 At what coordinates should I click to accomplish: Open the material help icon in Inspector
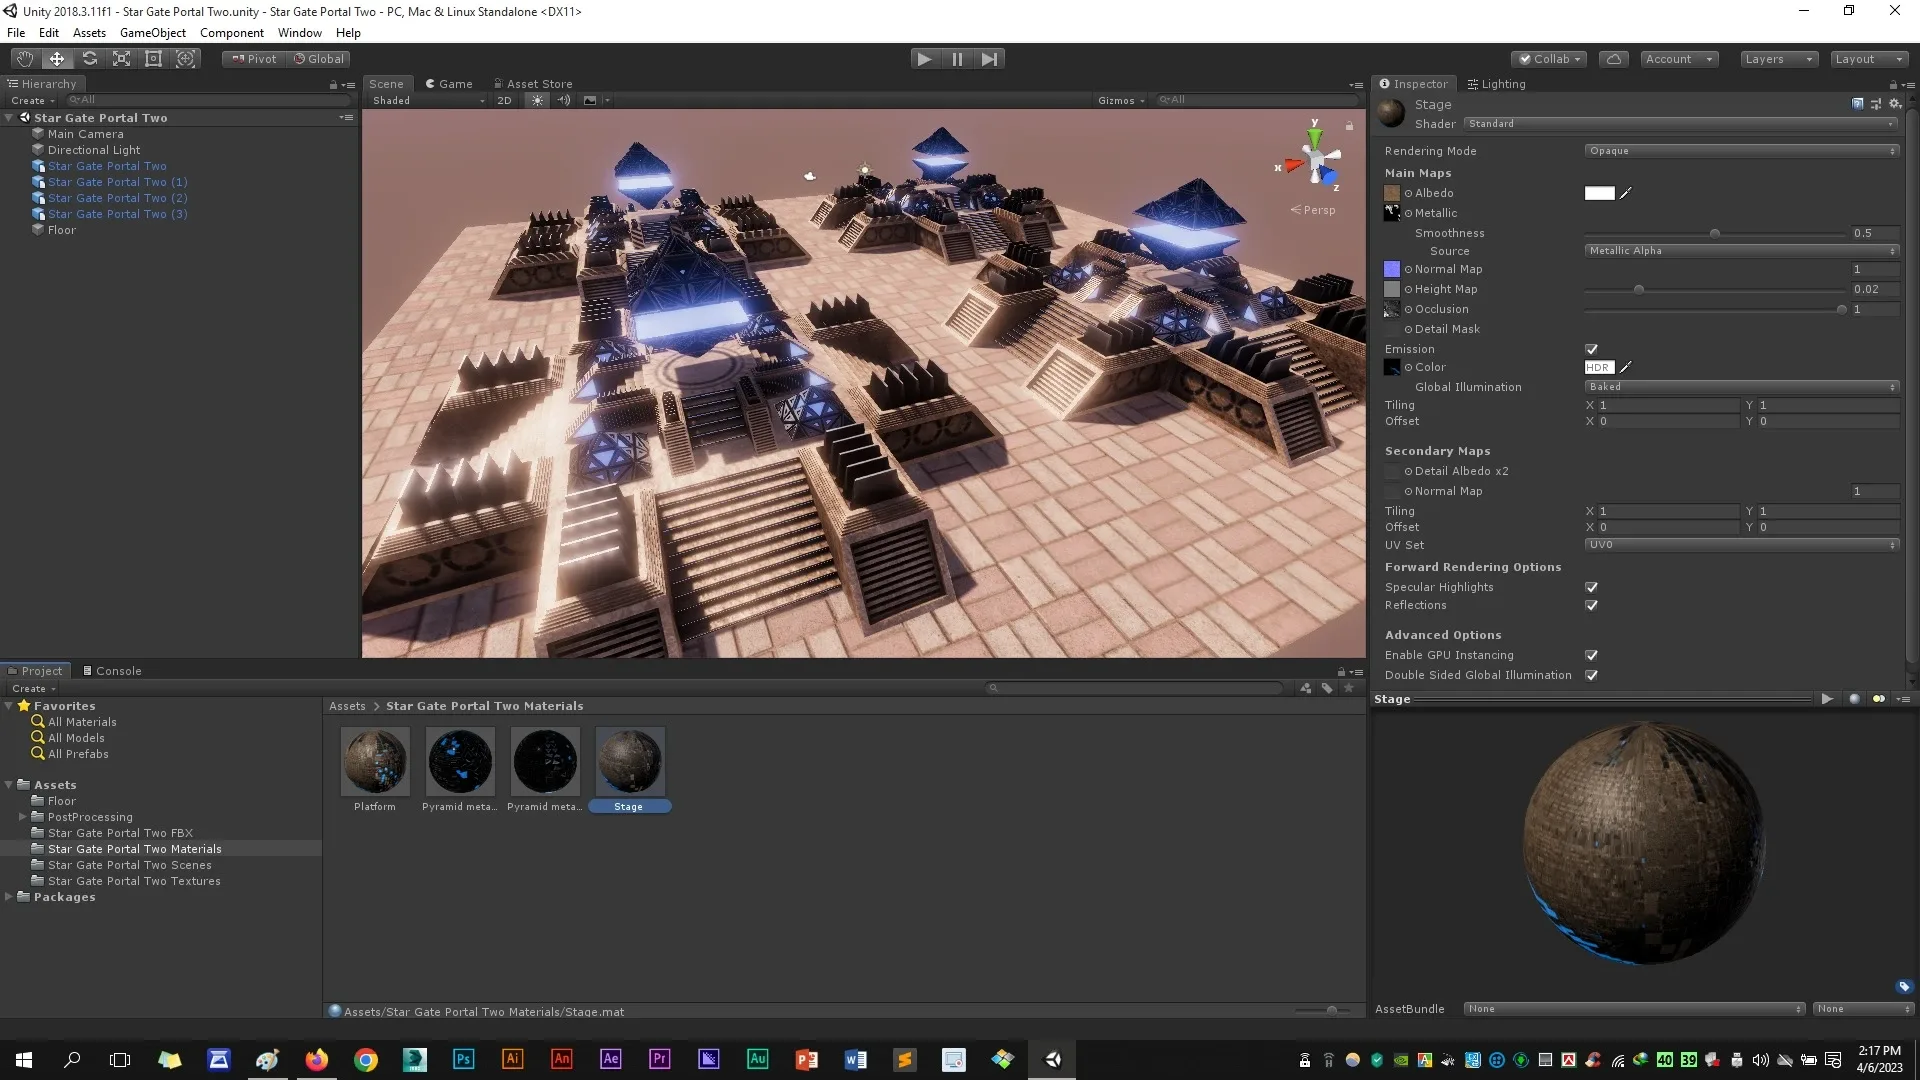1857,104
